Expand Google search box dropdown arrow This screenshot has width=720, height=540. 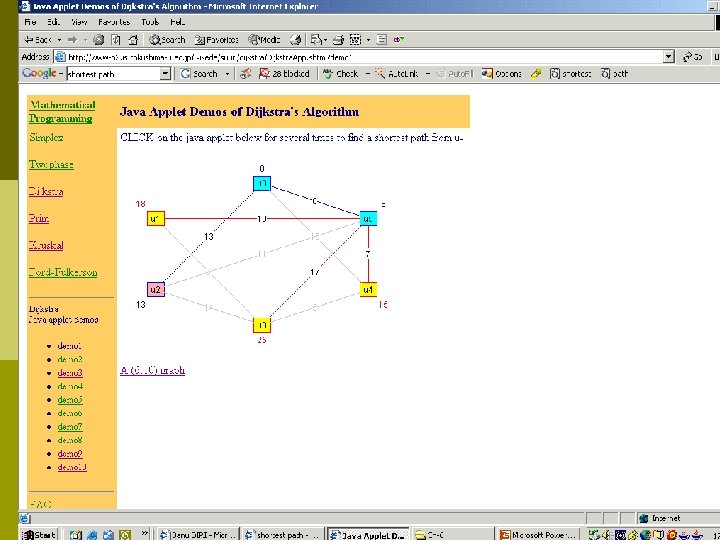coord(165,73)
